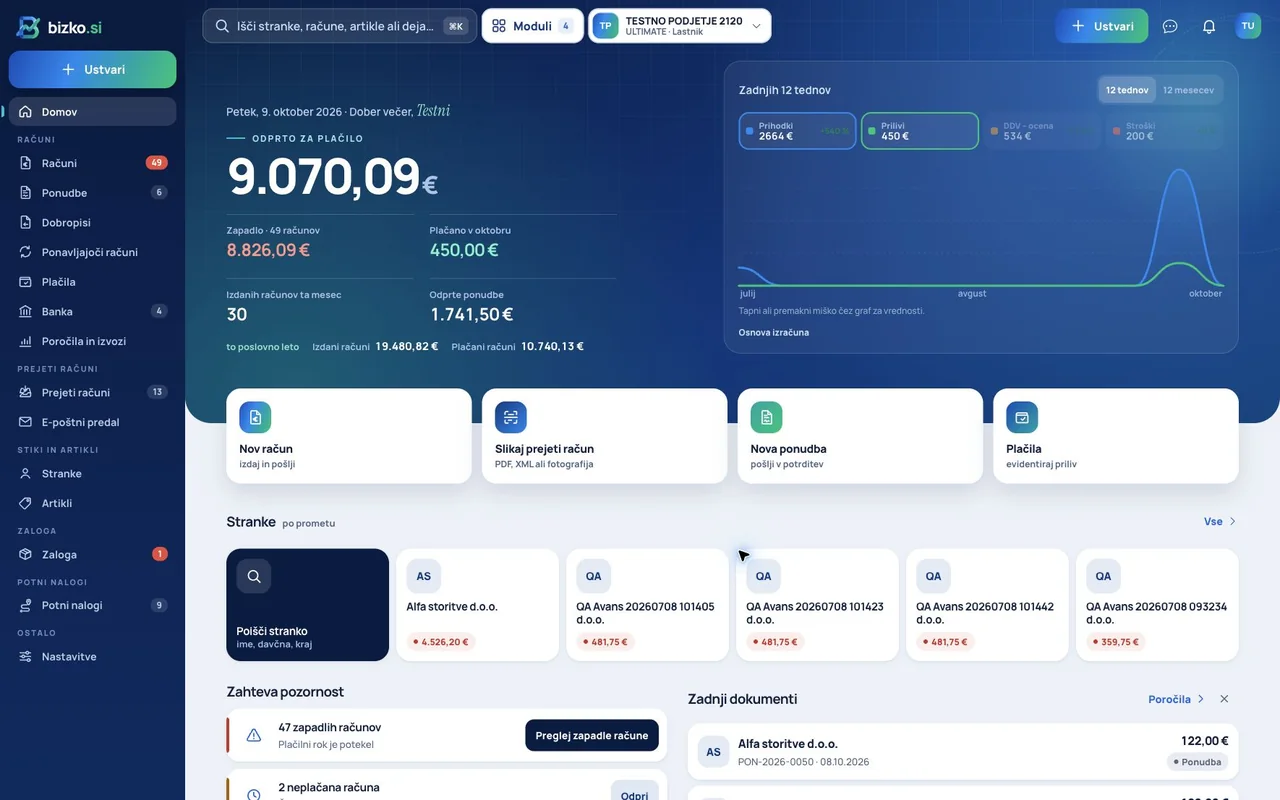This screenshot has width=1280, height=800.
Task: Open Ponudbe in the sidebar
Action: click(x=93, y=192)
